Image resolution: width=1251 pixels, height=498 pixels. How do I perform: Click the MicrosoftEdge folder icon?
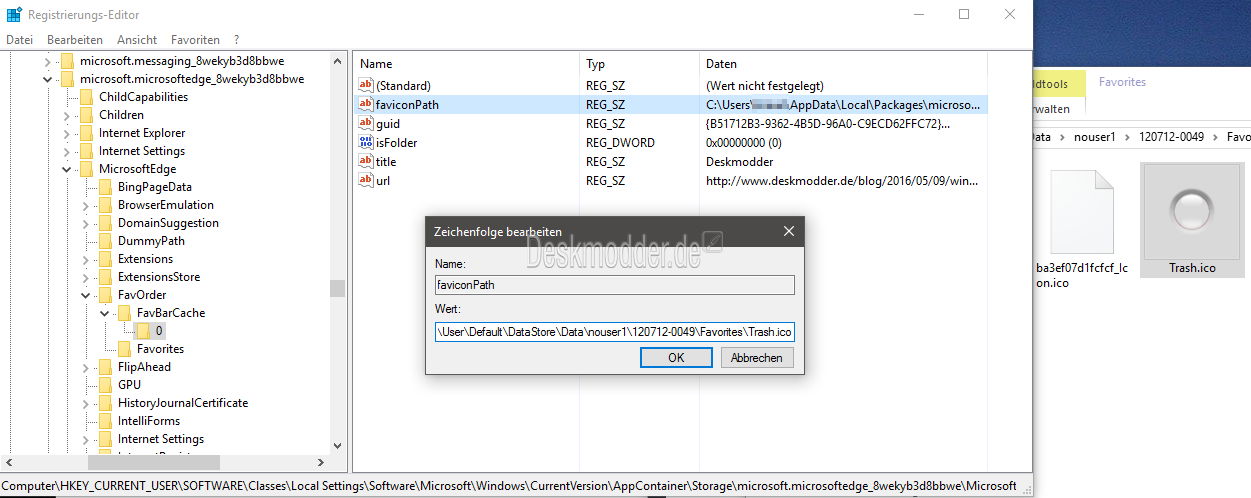tap(86, 169)
